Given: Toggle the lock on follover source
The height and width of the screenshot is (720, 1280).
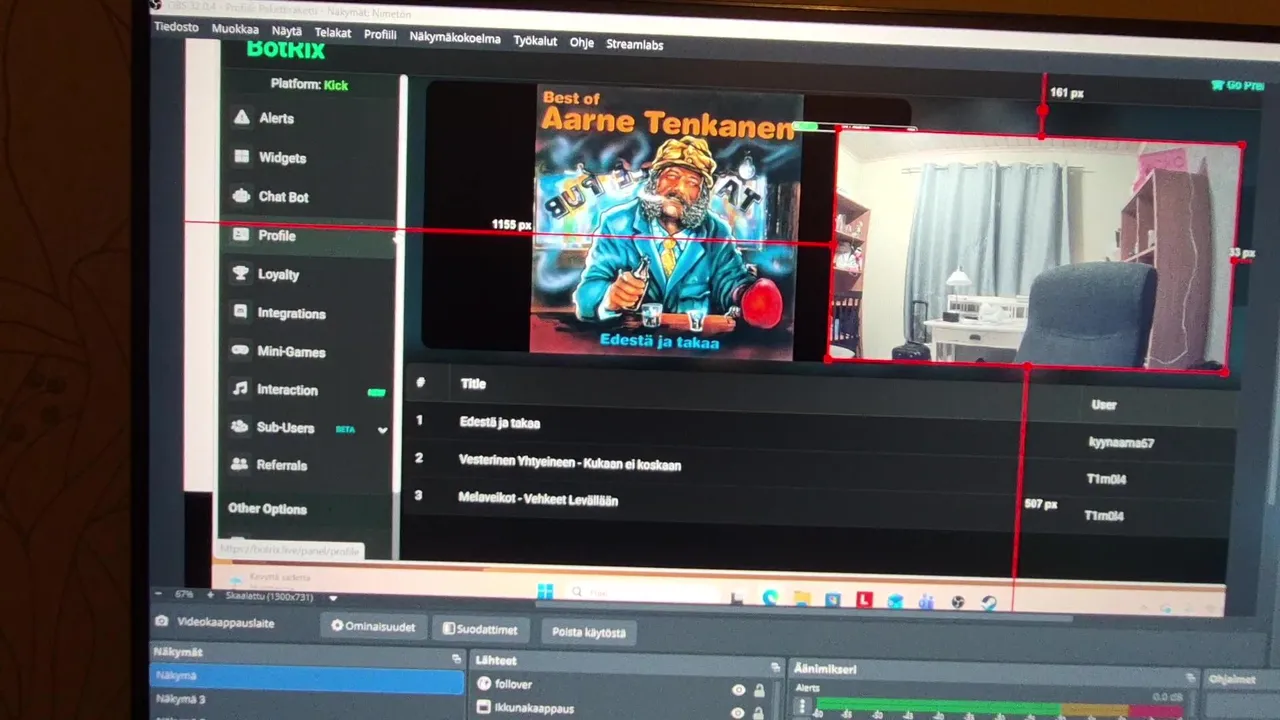Looking at the screenshot, I should coord(760,690).
